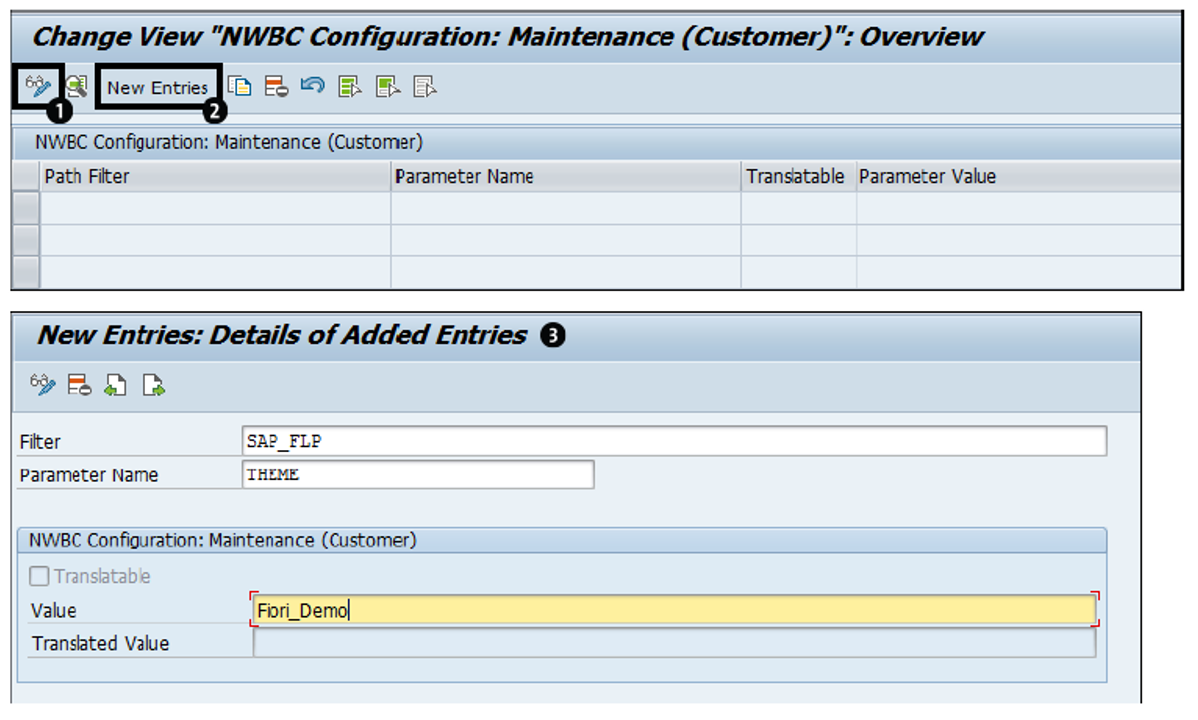The width and height of the screenshot is (1198, 720).
Task: Click the Path Filter column header
Action: tap(88, 176)
